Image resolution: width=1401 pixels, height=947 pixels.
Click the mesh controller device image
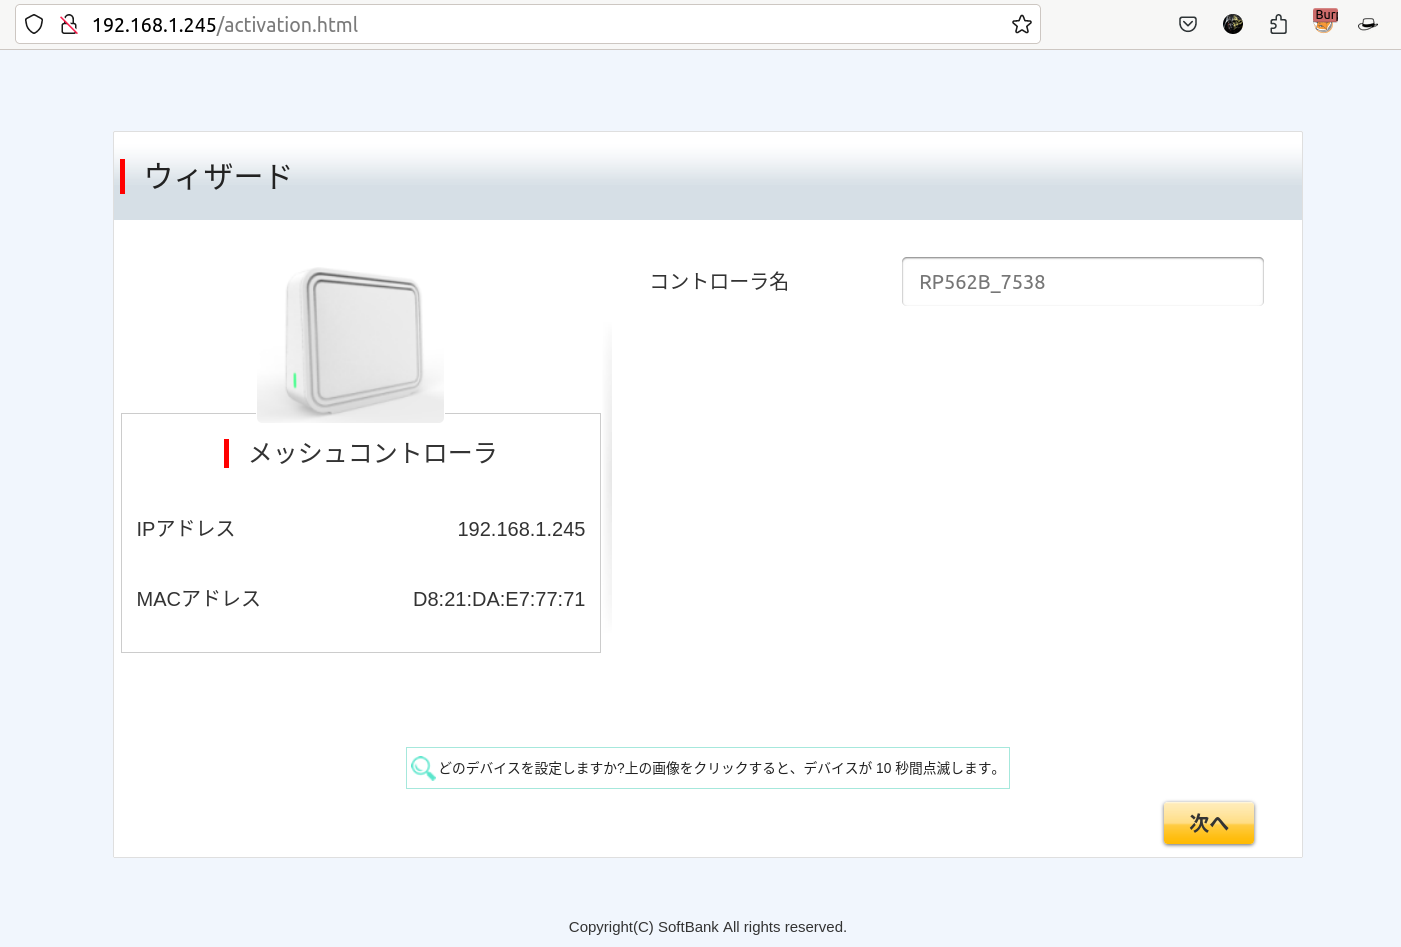[x=351, y=343]
